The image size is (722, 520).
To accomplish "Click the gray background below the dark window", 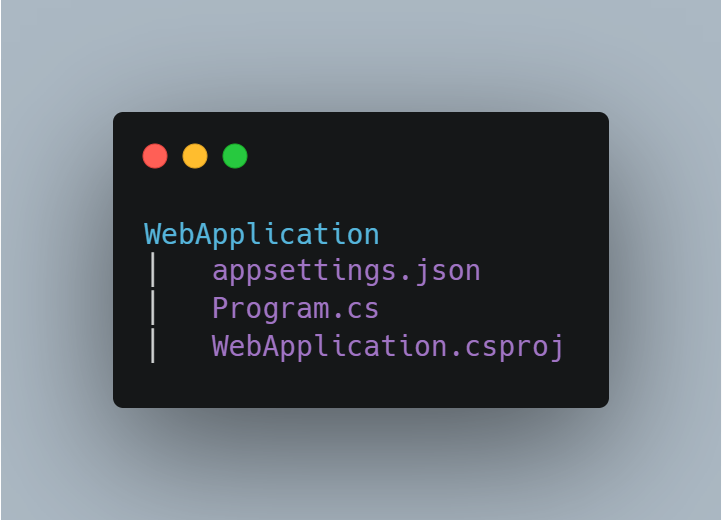I will (361, 465).
